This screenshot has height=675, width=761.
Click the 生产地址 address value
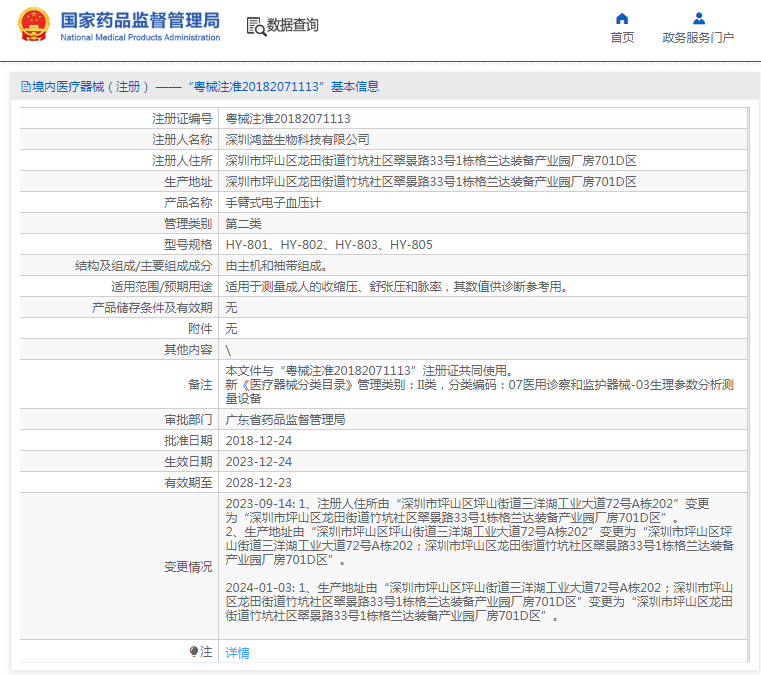click(431, 181)
